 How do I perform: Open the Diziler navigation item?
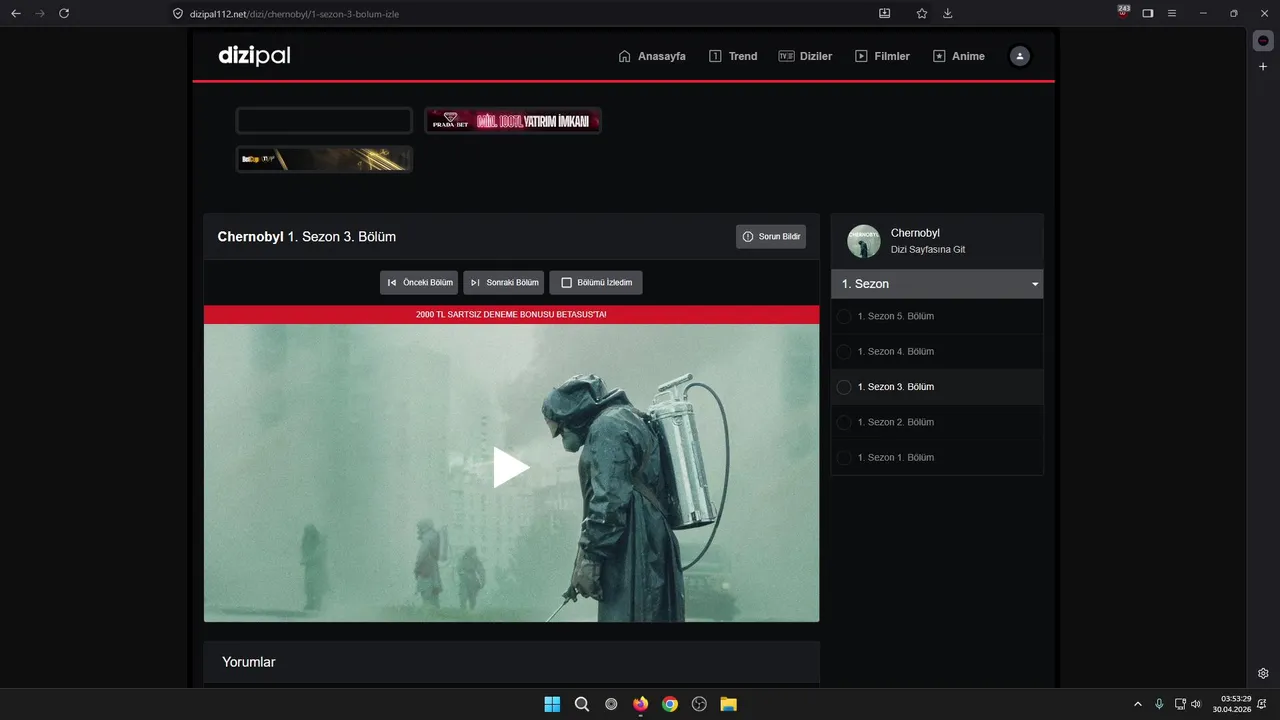pos(805,56)
